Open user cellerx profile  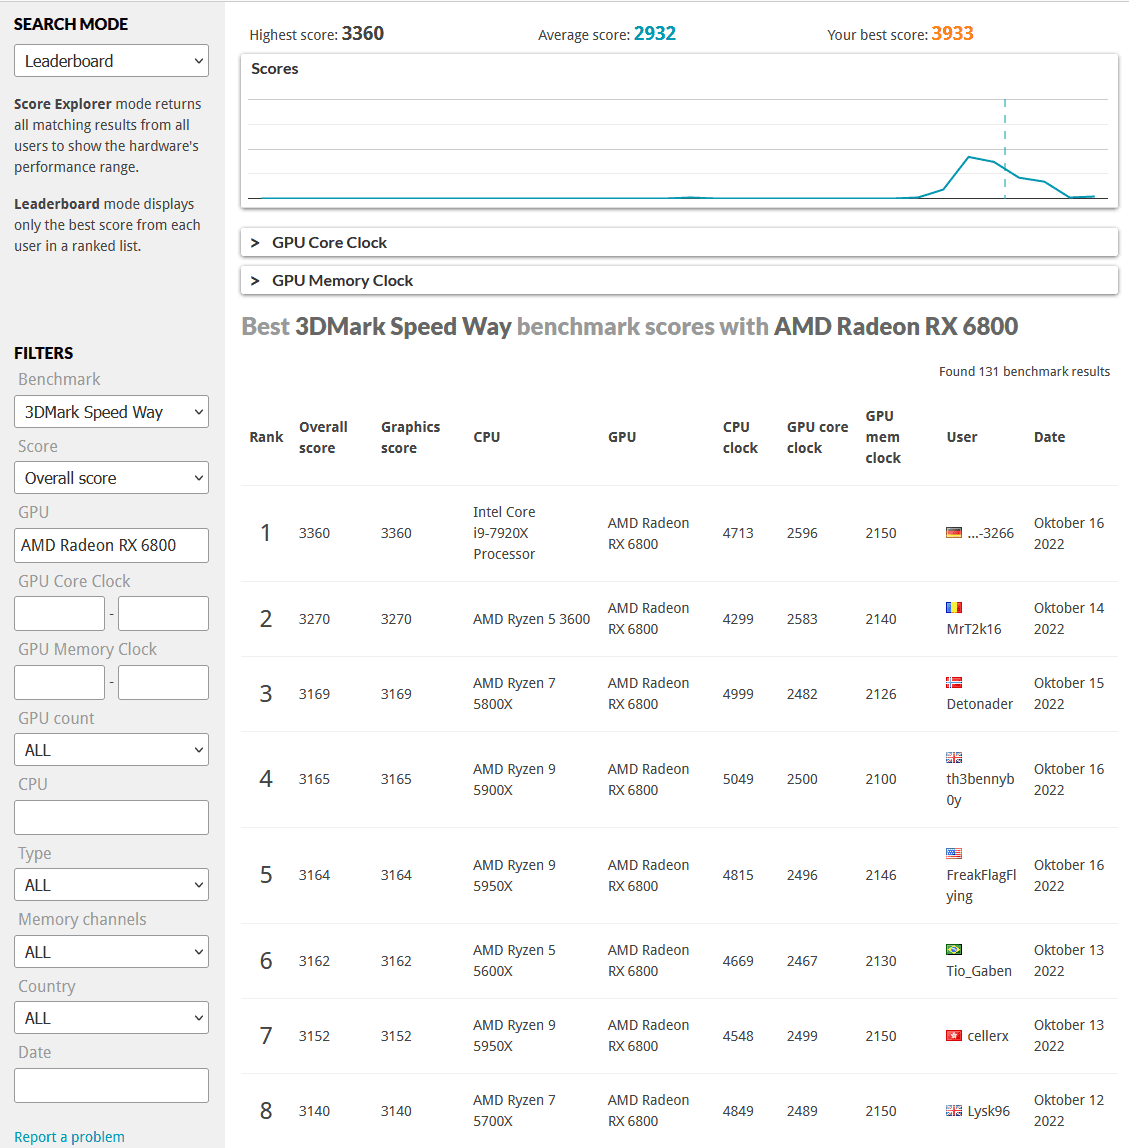988,1036
